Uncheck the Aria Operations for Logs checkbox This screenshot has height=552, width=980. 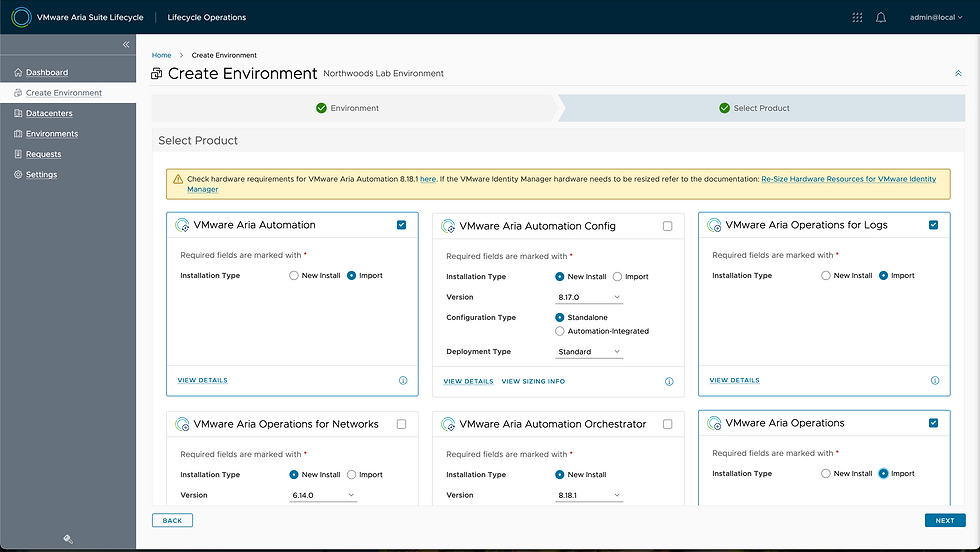click(933, 225)
